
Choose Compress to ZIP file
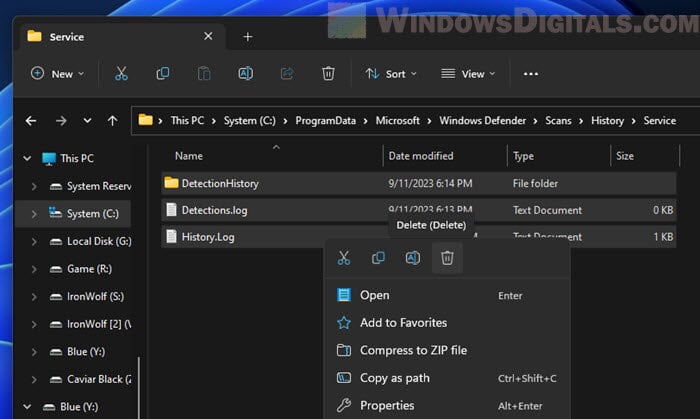[x=447, y=350]
